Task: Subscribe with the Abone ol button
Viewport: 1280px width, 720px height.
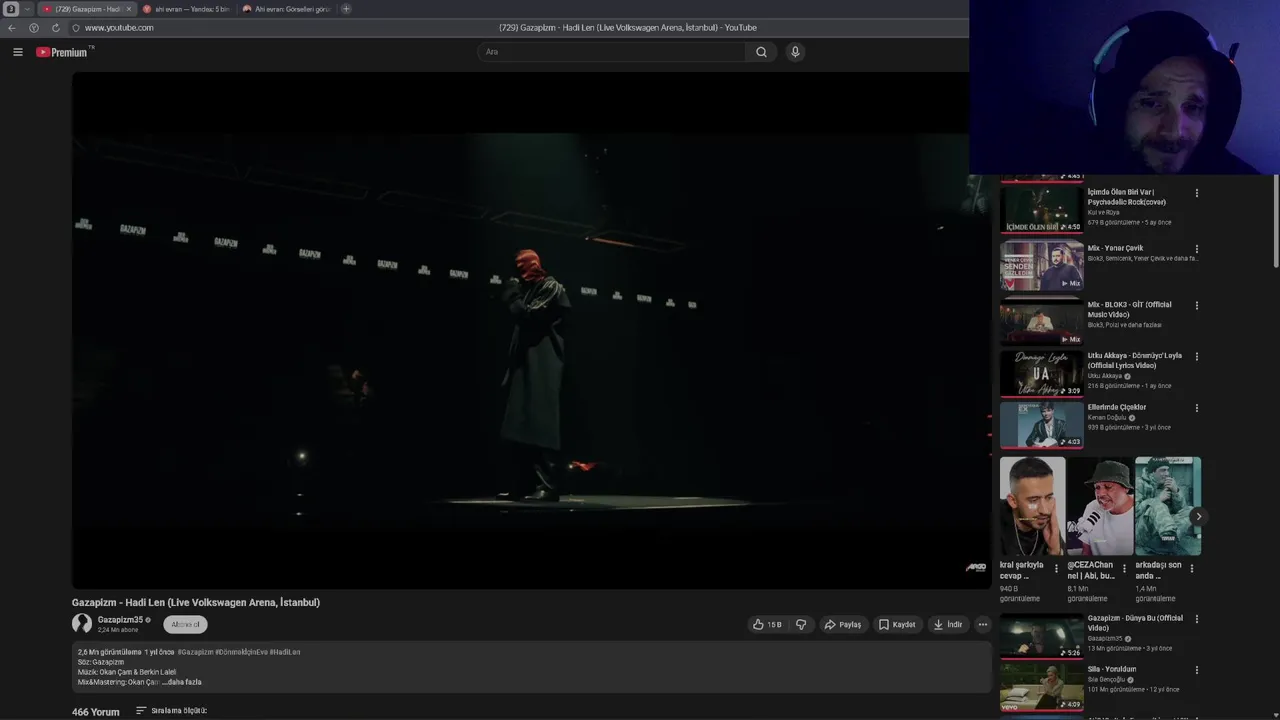Action: [x=185, y=624]
